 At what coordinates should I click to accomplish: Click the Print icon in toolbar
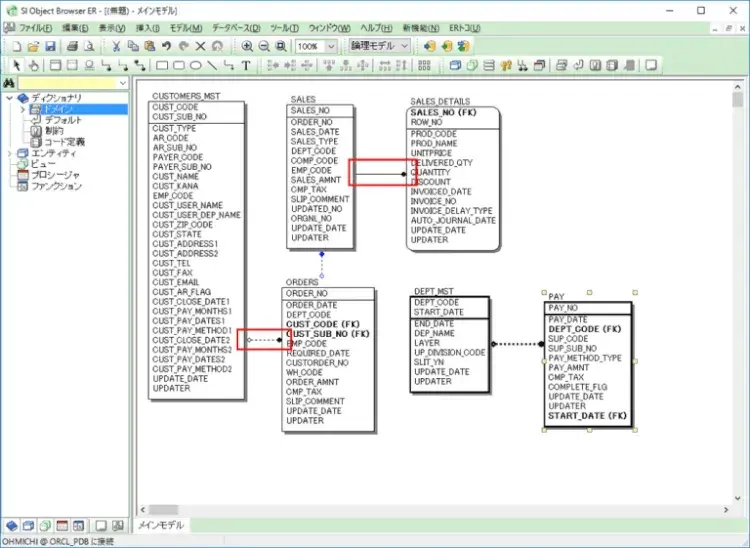[x=72, y=46]
